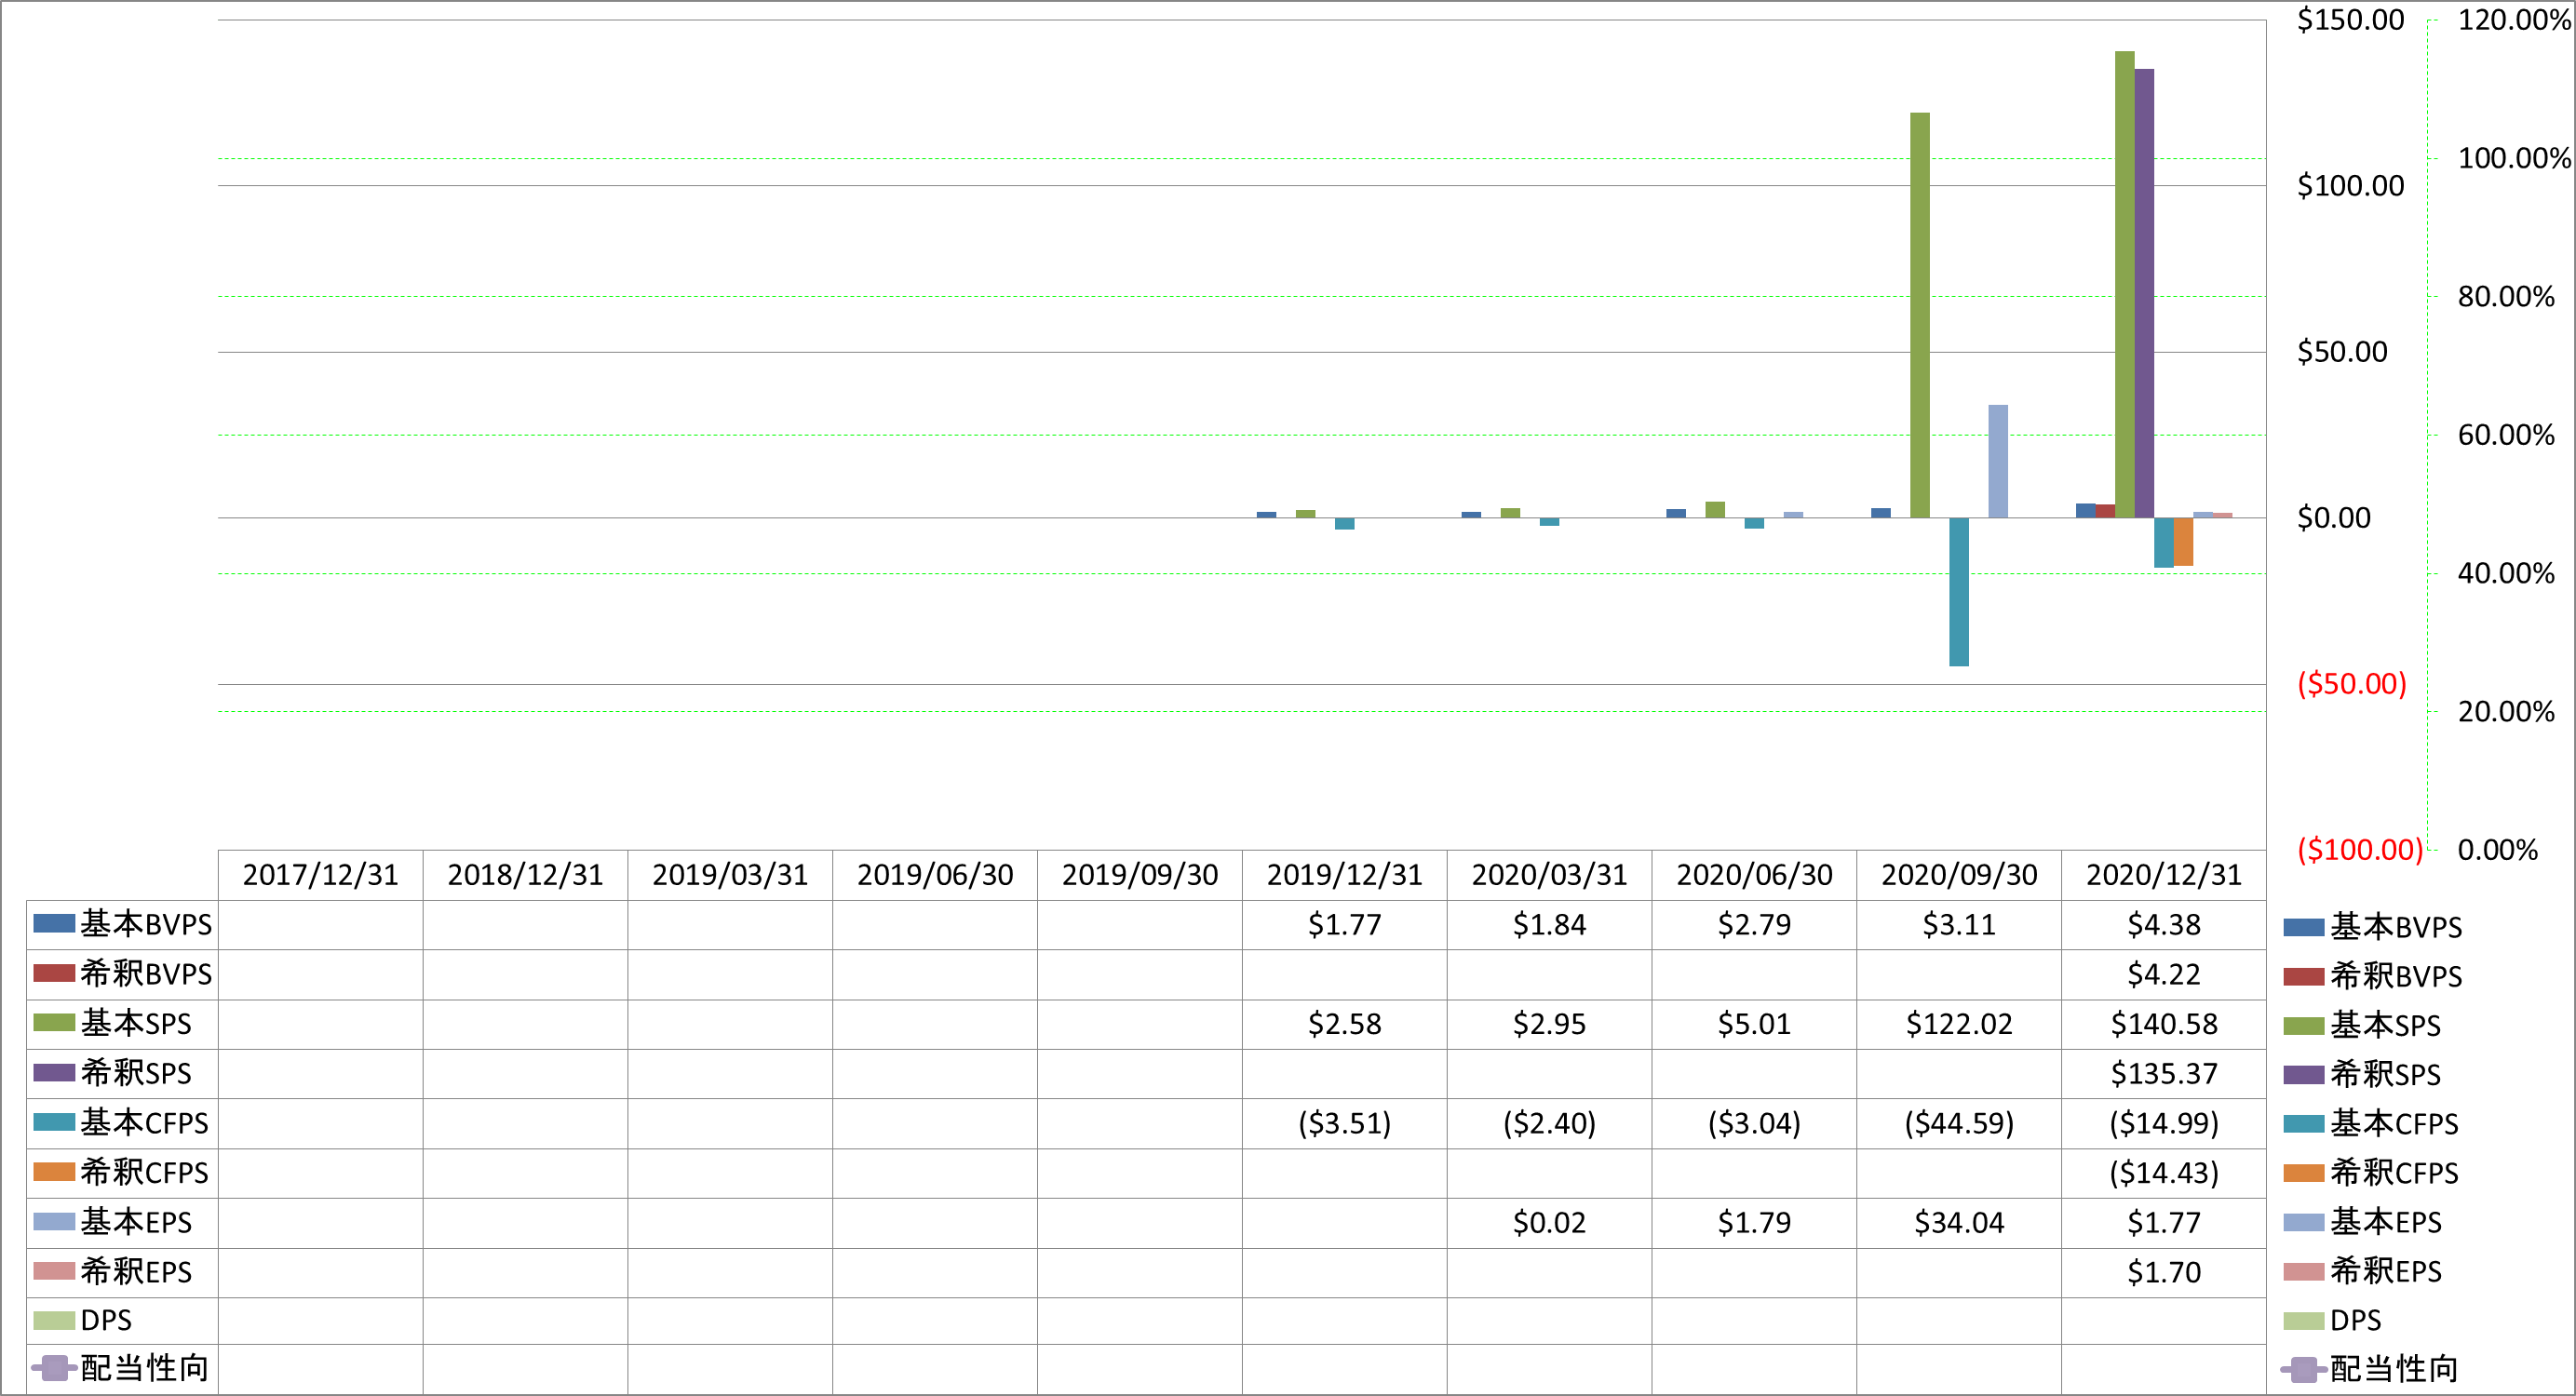Click the ($3.51) 基本CFPS cell
Viewport: 2576px width, 1396px height.
1345,1124
